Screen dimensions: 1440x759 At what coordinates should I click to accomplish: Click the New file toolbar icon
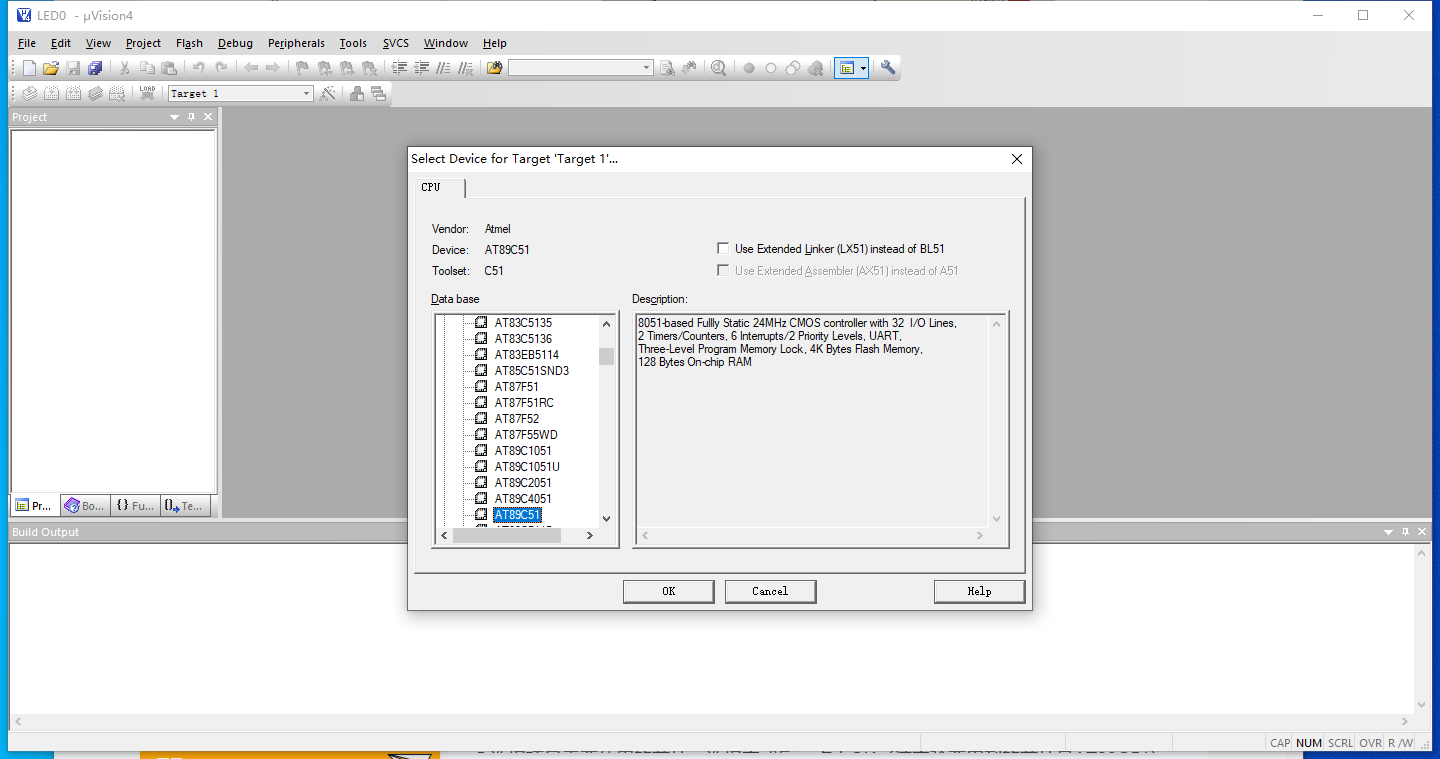click(x=29, y=68)
